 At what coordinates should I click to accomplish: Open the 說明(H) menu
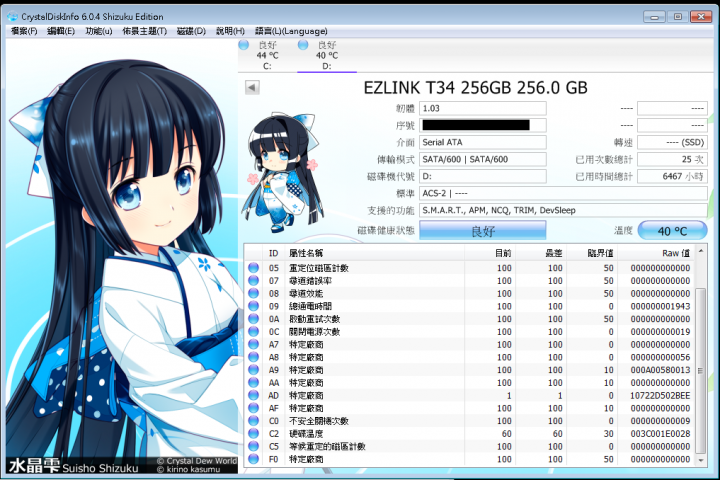click(x=230, y=31)
